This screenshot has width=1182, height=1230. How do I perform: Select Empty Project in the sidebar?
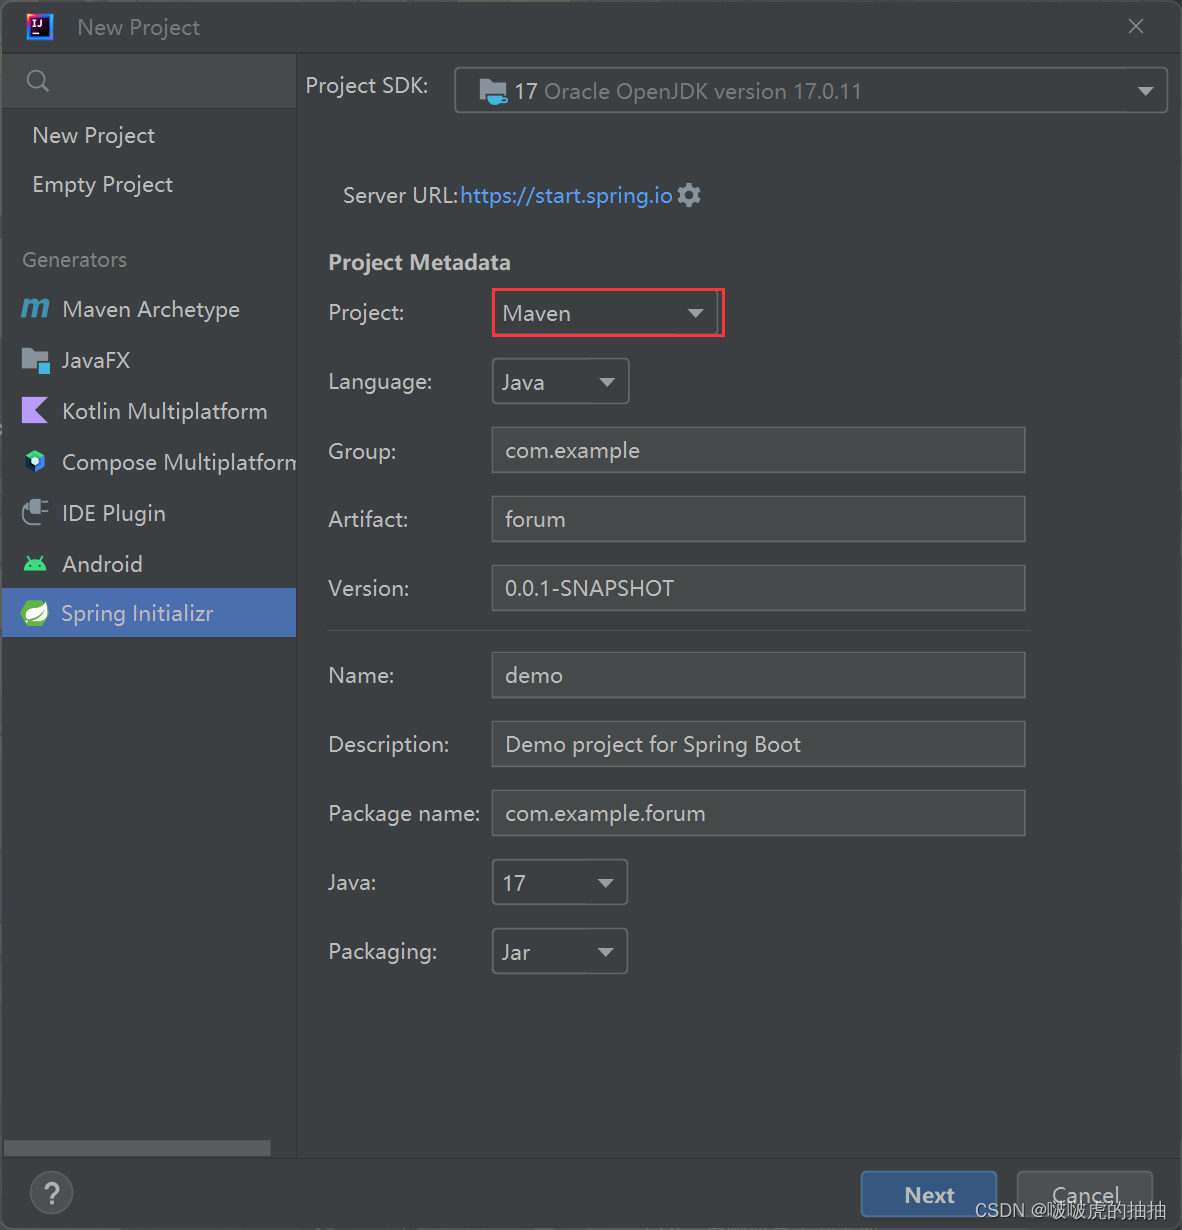[x=149, y=184]
